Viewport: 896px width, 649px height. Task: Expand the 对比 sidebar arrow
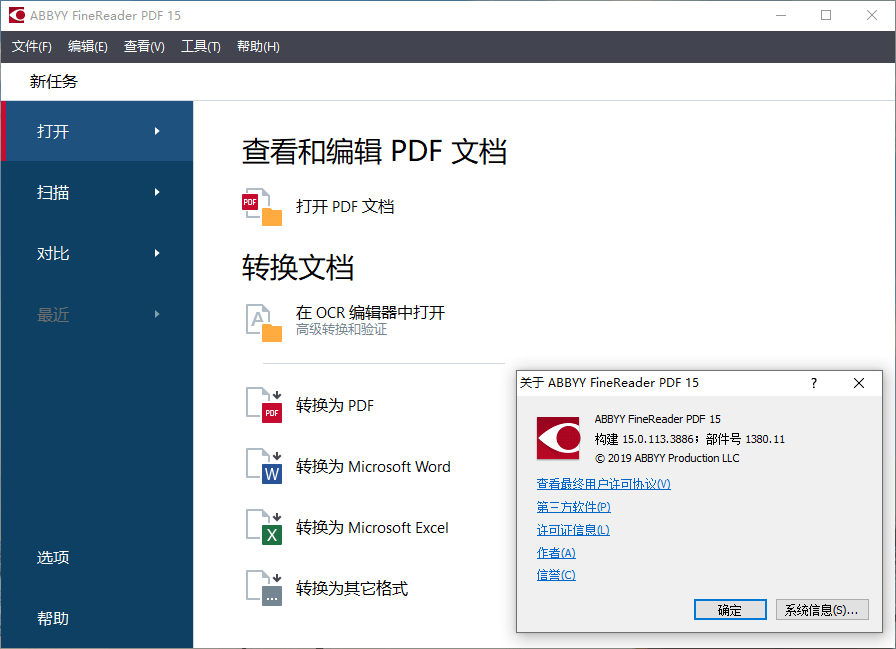click(x=157, y=253)
